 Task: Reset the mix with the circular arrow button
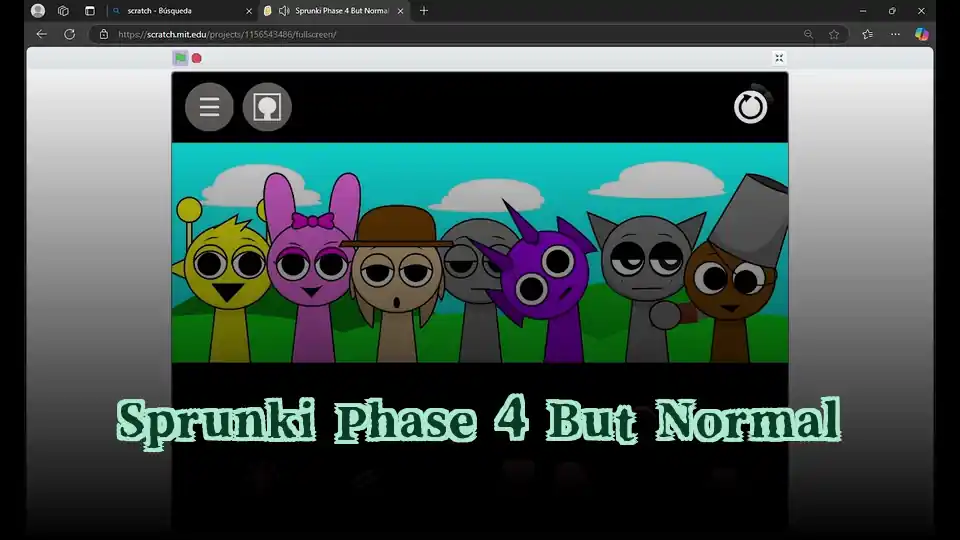click(751, 107)
